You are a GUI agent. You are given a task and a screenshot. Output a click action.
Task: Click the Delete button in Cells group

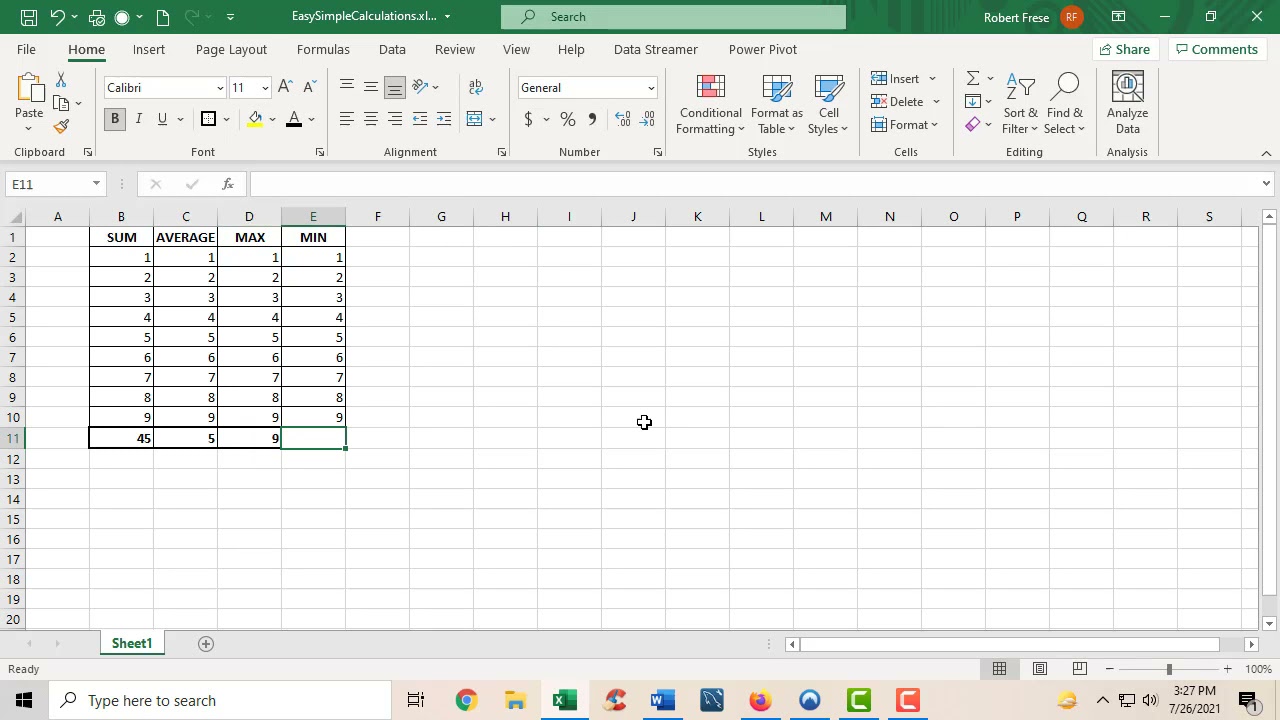[905, 101]
